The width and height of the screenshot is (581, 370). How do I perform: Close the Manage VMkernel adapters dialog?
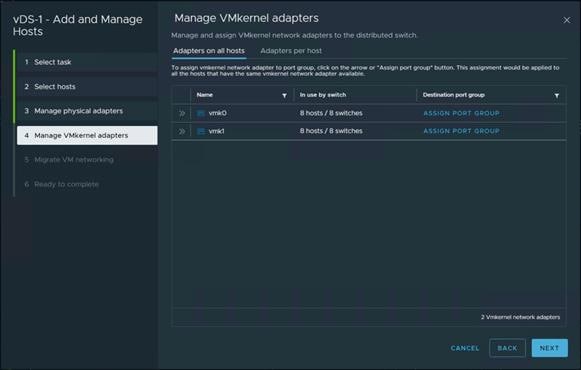pyautogui.click(x=567, y=20)
